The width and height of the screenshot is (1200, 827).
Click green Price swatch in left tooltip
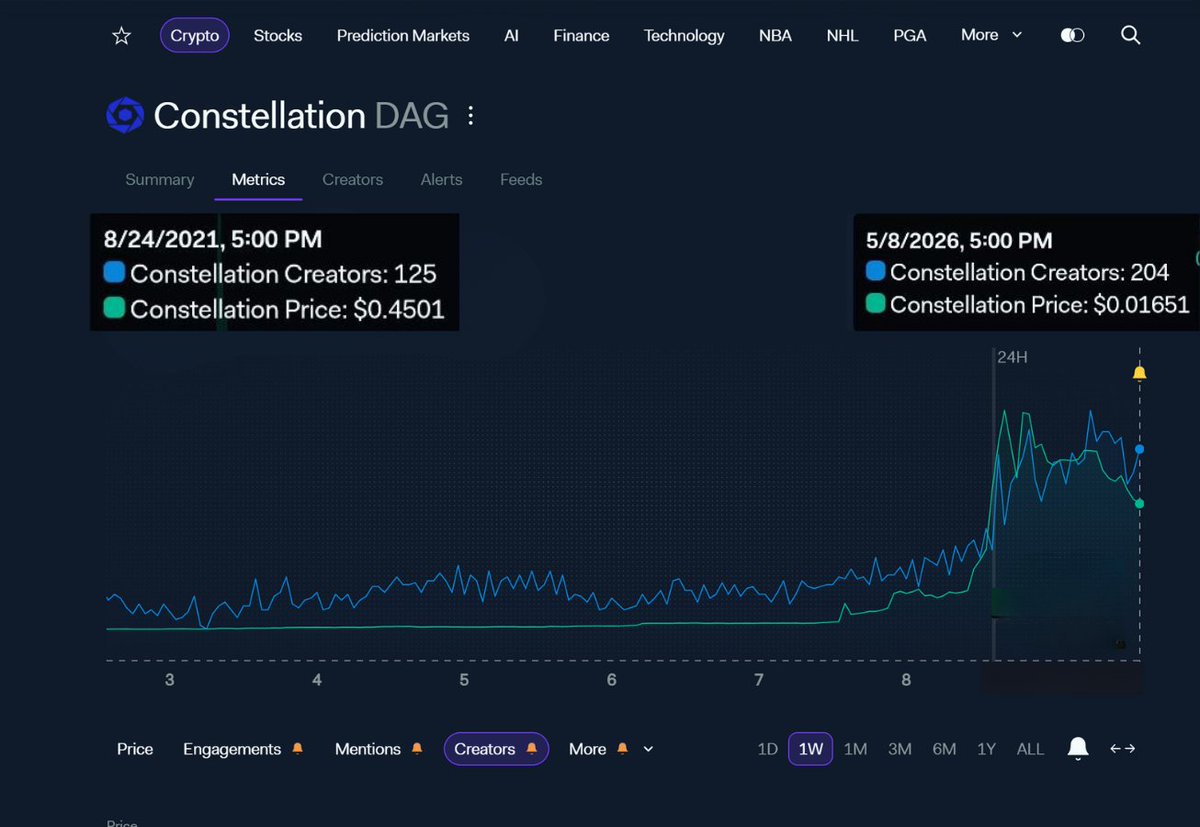coord(113,309)
